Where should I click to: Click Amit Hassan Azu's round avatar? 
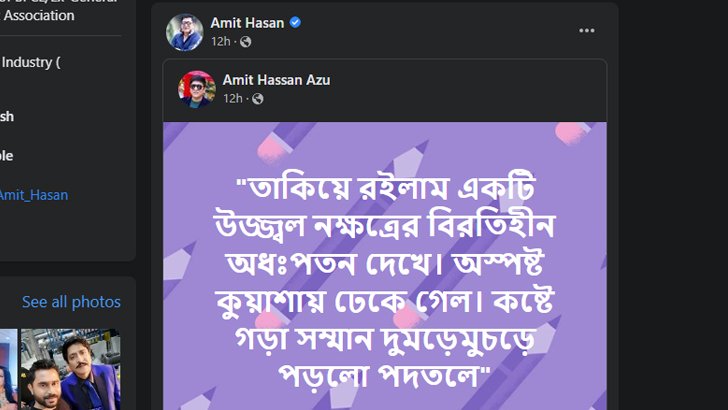click(197, 89)
